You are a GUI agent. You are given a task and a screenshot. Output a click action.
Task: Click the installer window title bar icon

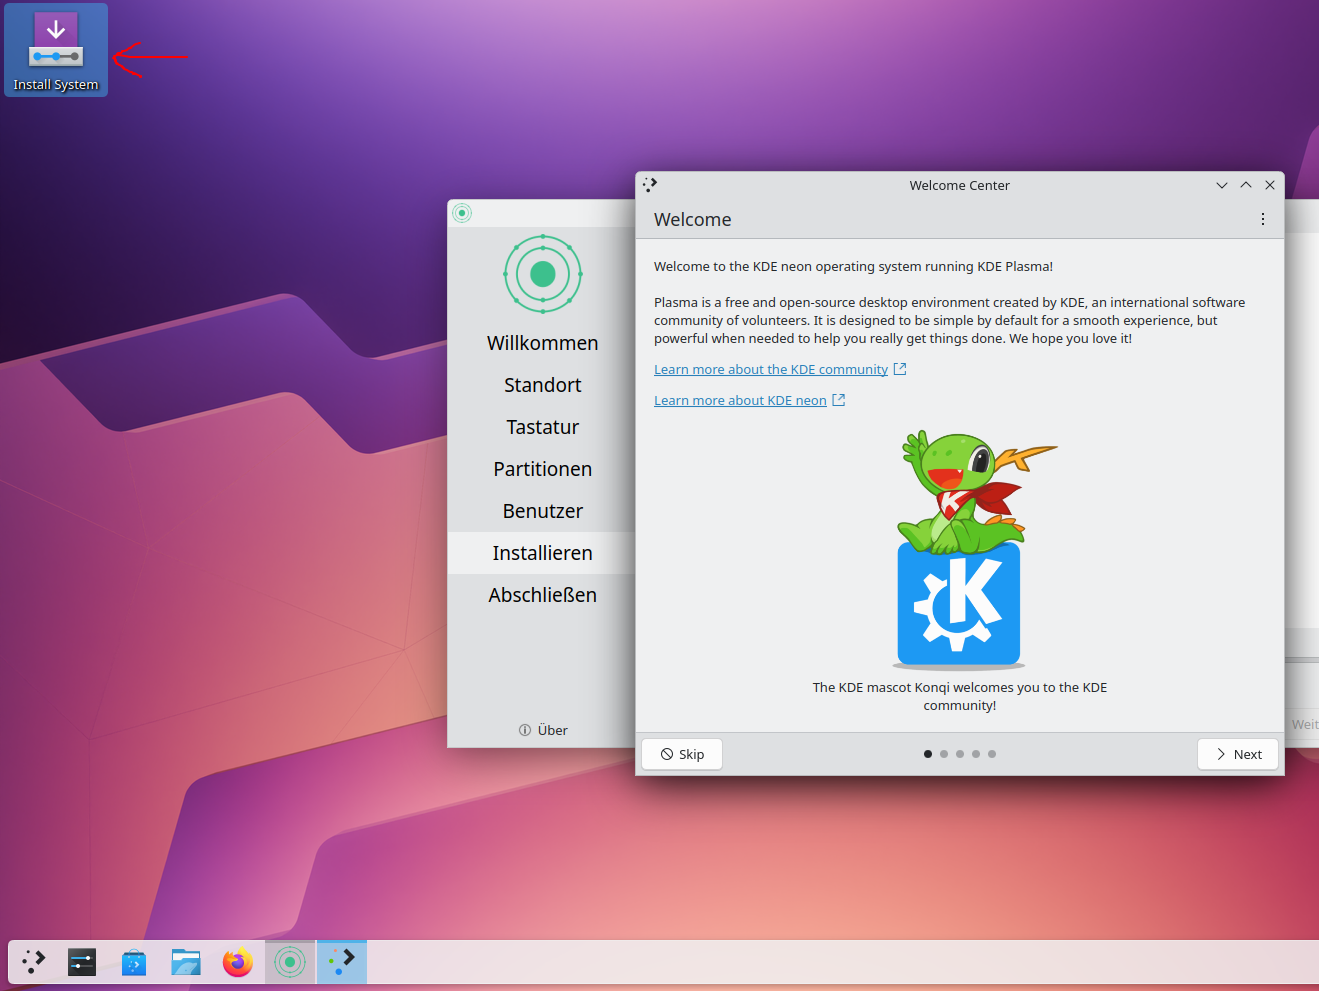[x=462, y=213]
